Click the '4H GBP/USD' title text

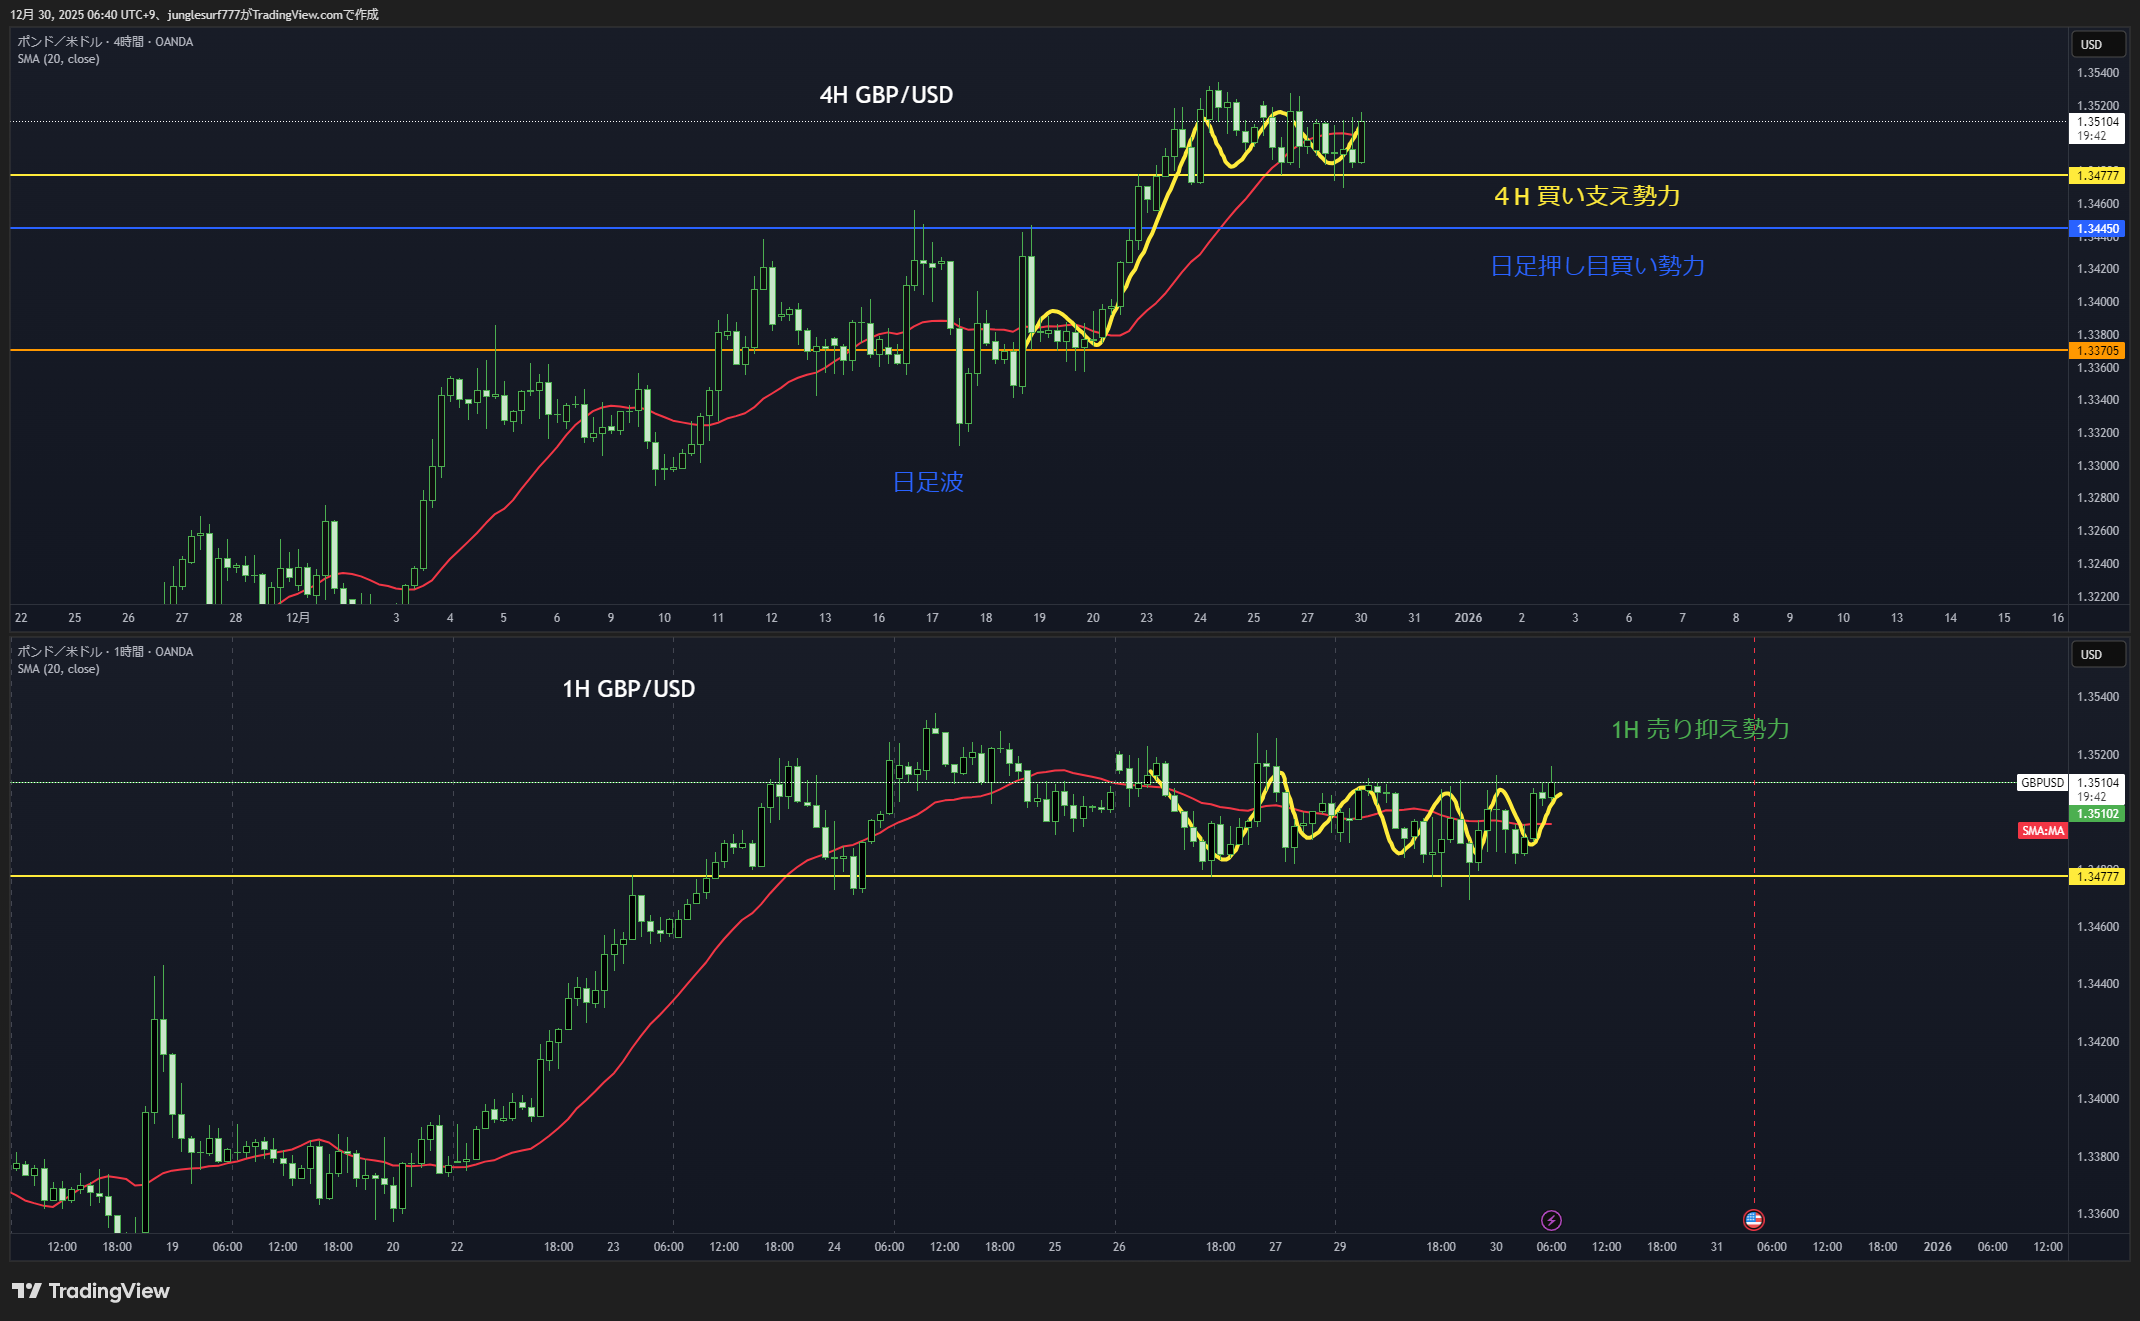click(886, 95)
